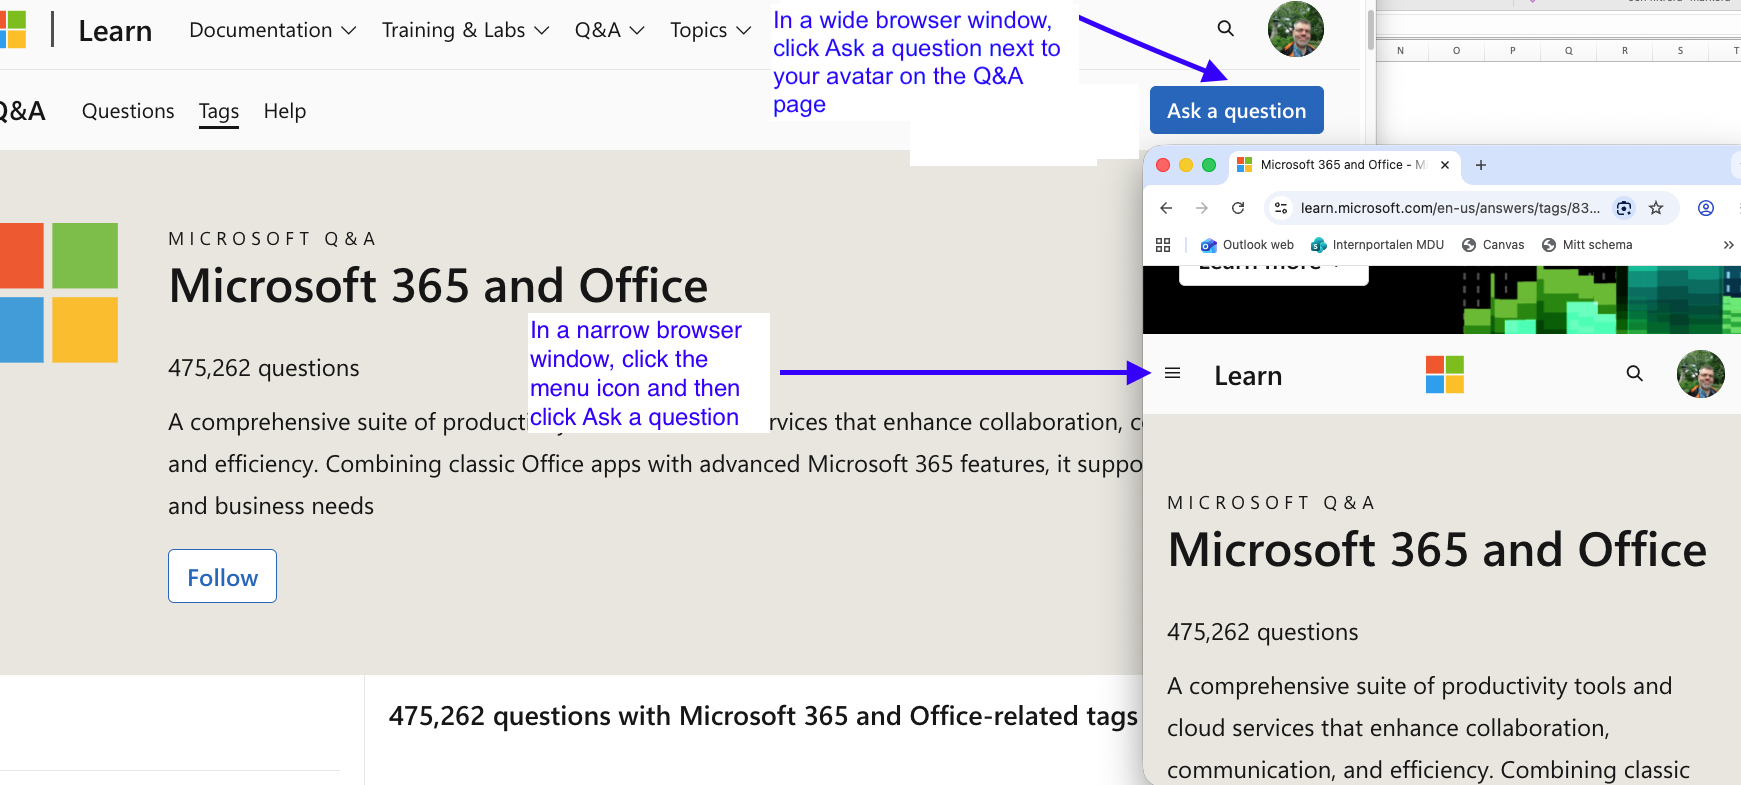Go forward in the narrow browser window
Viewport: 1741px width, 785px height.
[1202, 208]
